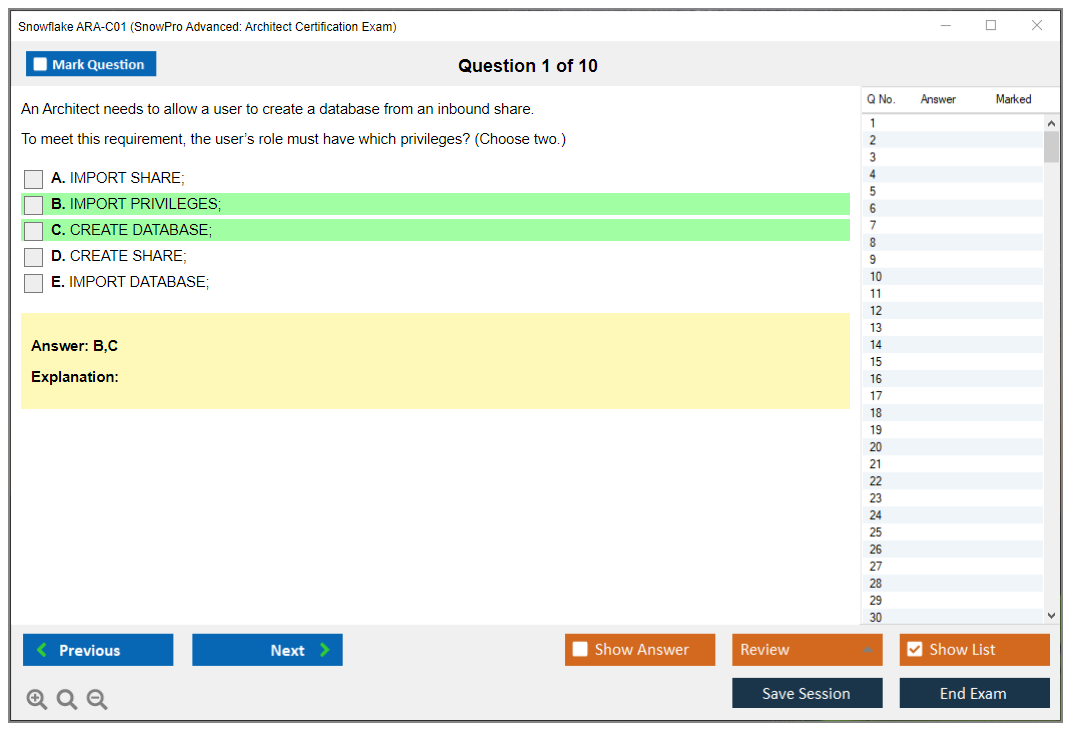This screenshot has height=735, width=1075.
Task: Click the zoom in magnifier icon
Action: click(x=37, y=700)
